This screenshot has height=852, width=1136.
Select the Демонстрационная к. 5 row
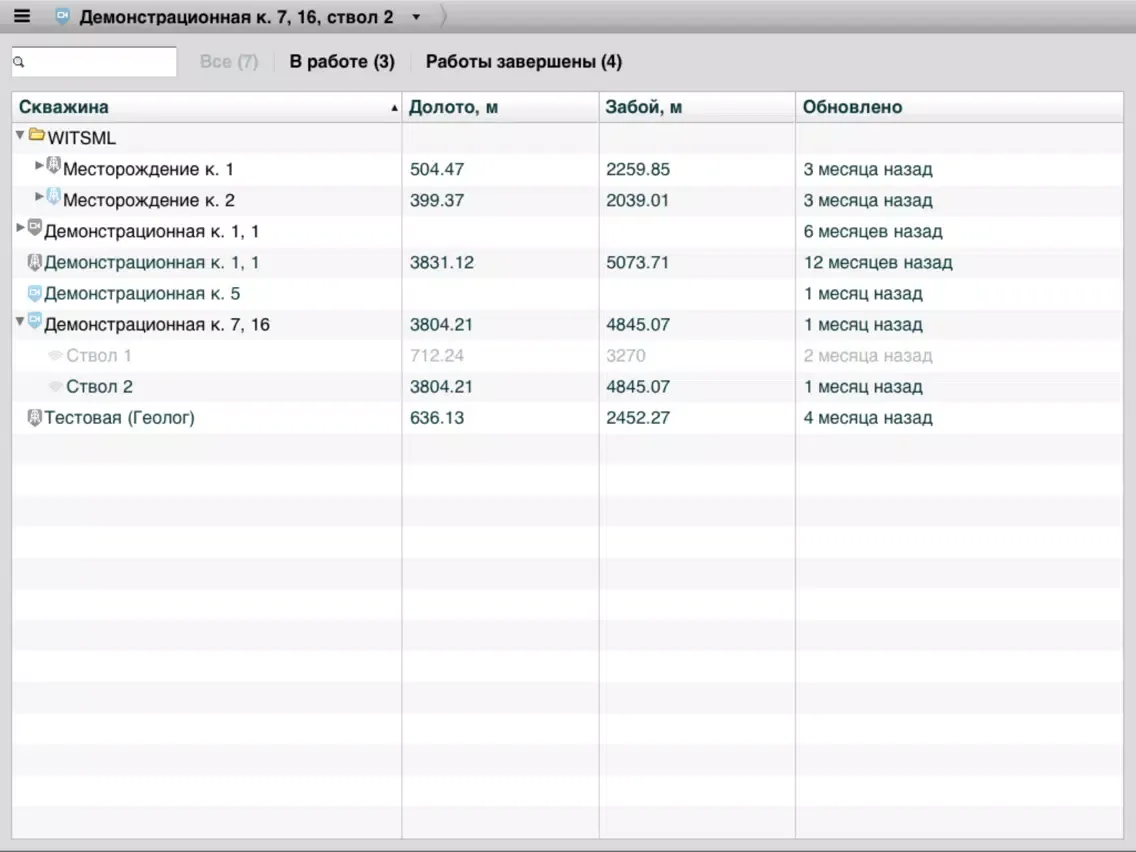567,293
